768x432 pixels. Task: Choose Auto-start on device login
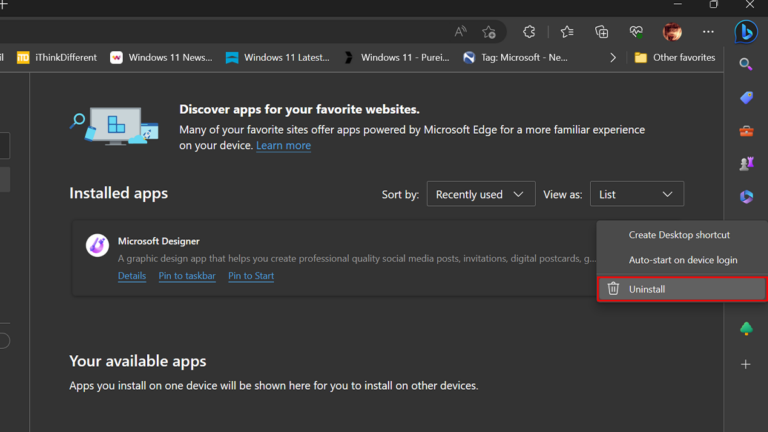[x=682, y=260]
